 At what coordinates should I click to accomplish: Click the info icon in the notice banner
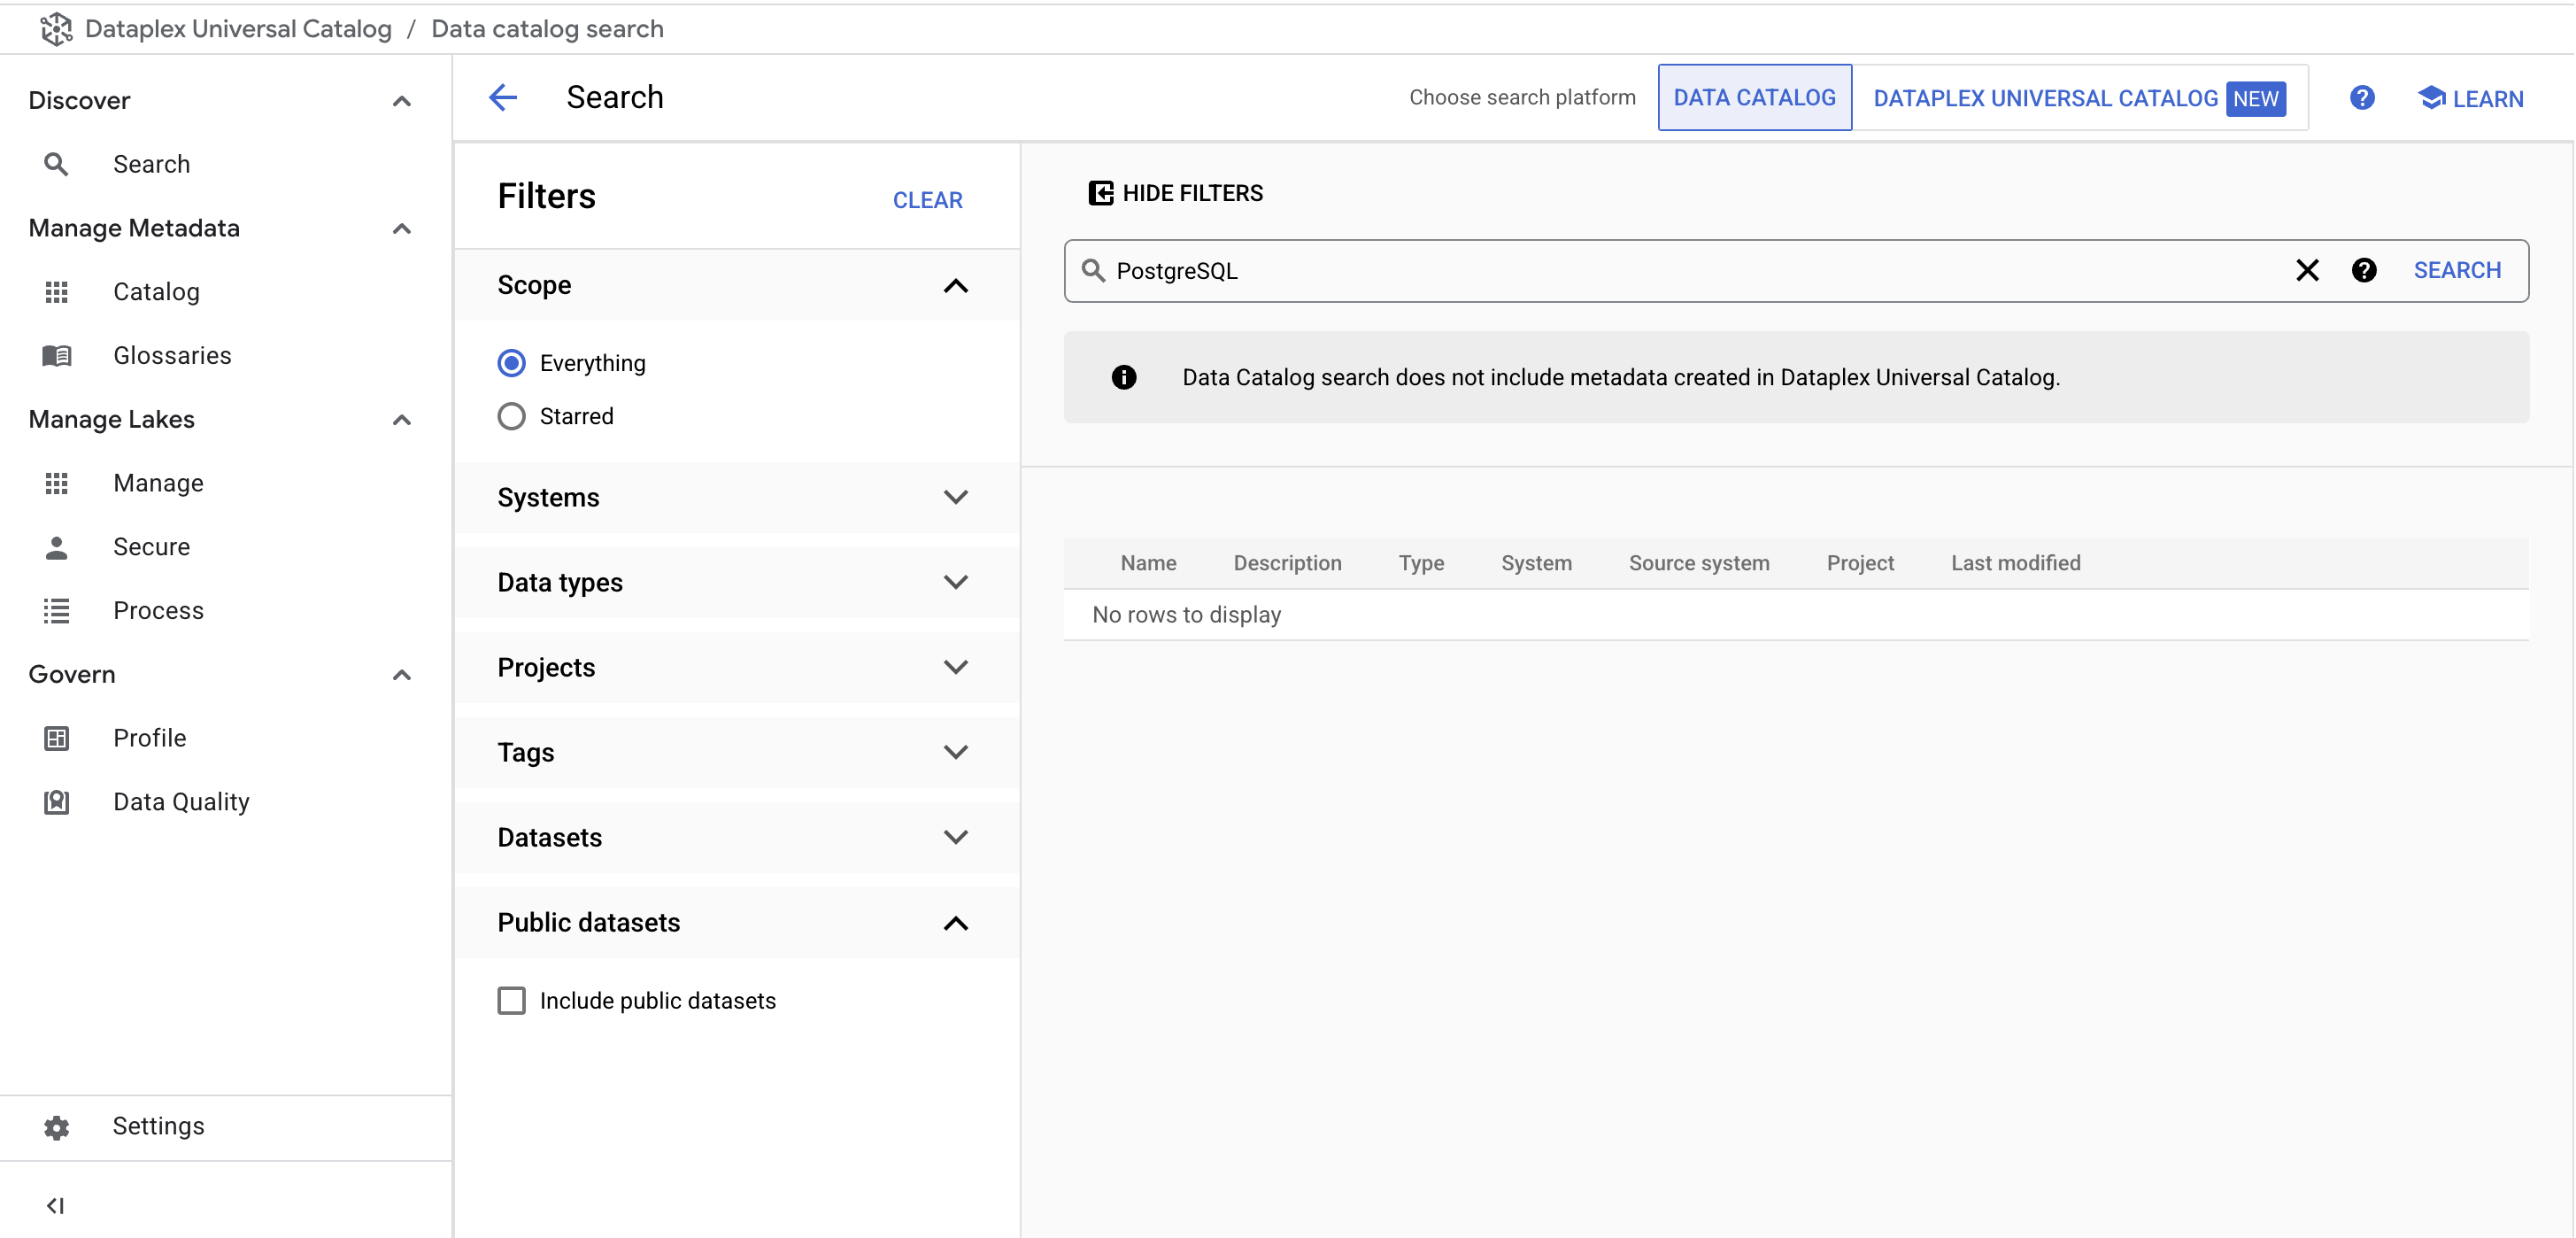(x=1124, y=377)
